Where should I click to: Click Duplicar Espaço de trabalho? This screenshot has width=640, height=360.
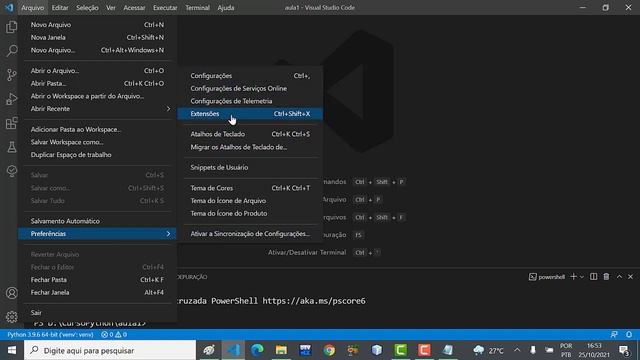click(x=98, y=155)
